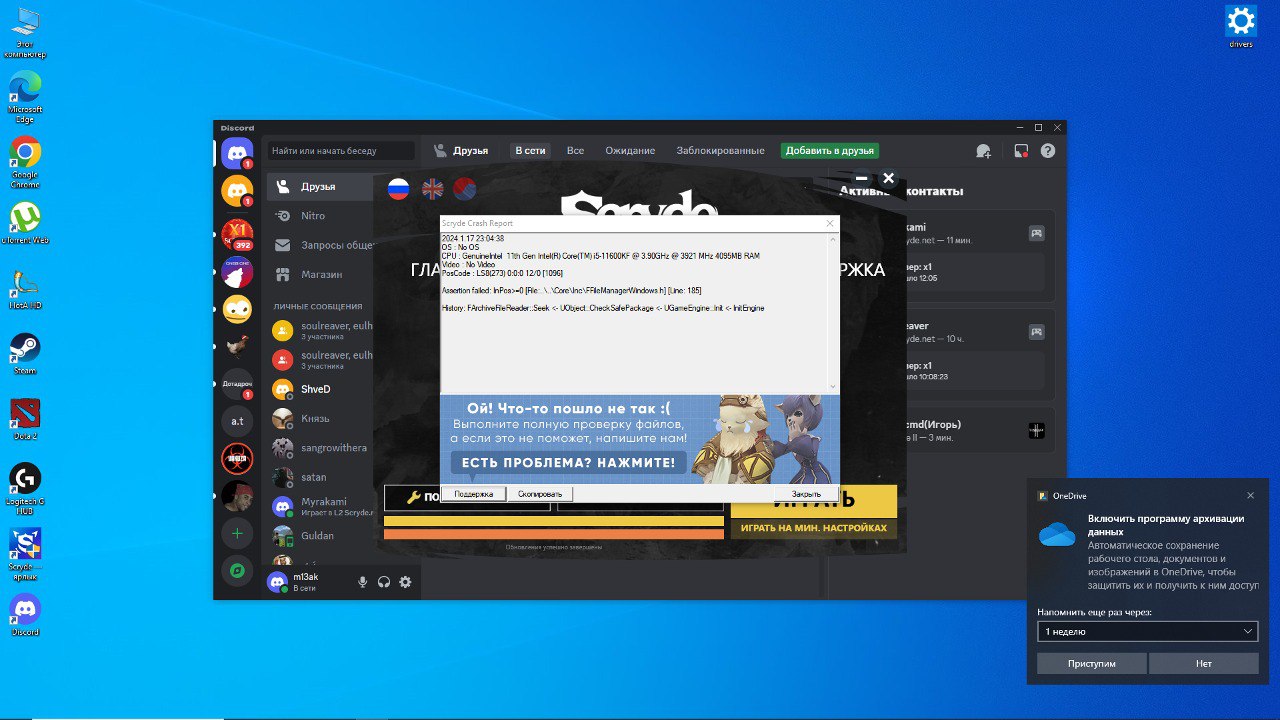Switch to the Ожидание tab
This screenshot has height=720, width=1280.
click(630, 151)
